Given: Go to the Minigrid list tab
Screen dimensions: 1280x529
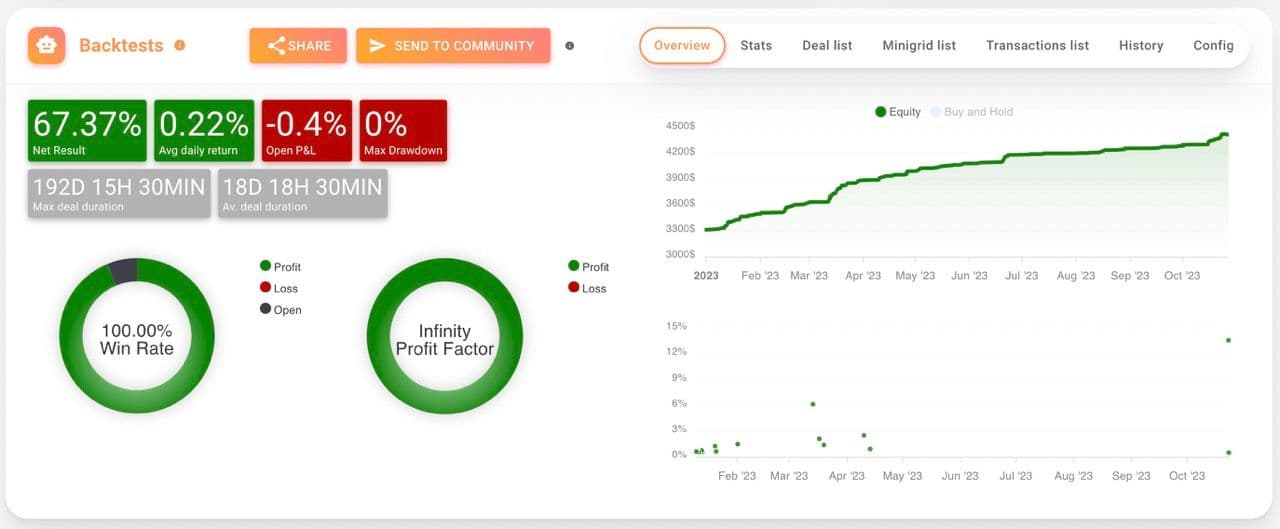Looking at the screenshot, I should click(919, 45).
